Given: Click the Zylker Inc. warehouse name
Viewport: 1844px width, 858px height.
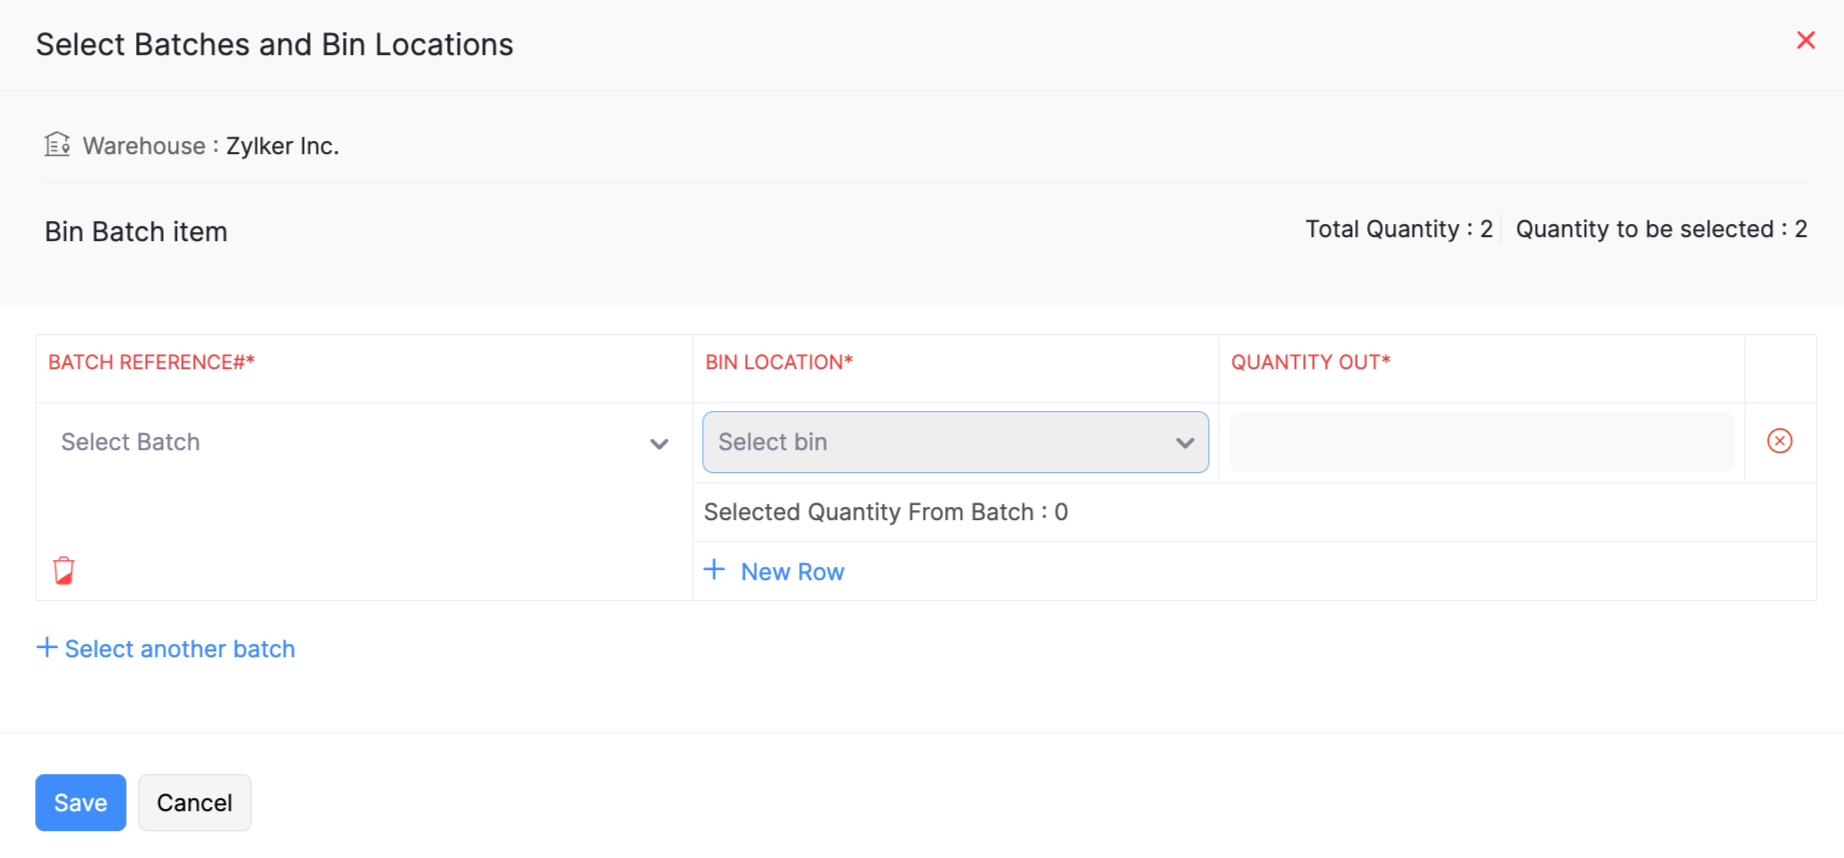Looking at the screenshot, I should point(282,146).
